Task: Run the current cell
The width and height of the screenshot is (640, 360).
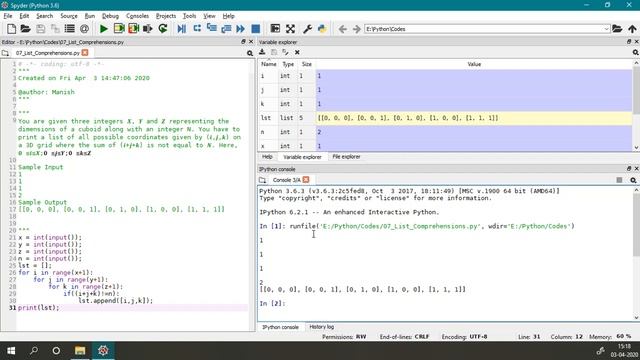Action: pos(119,29)
